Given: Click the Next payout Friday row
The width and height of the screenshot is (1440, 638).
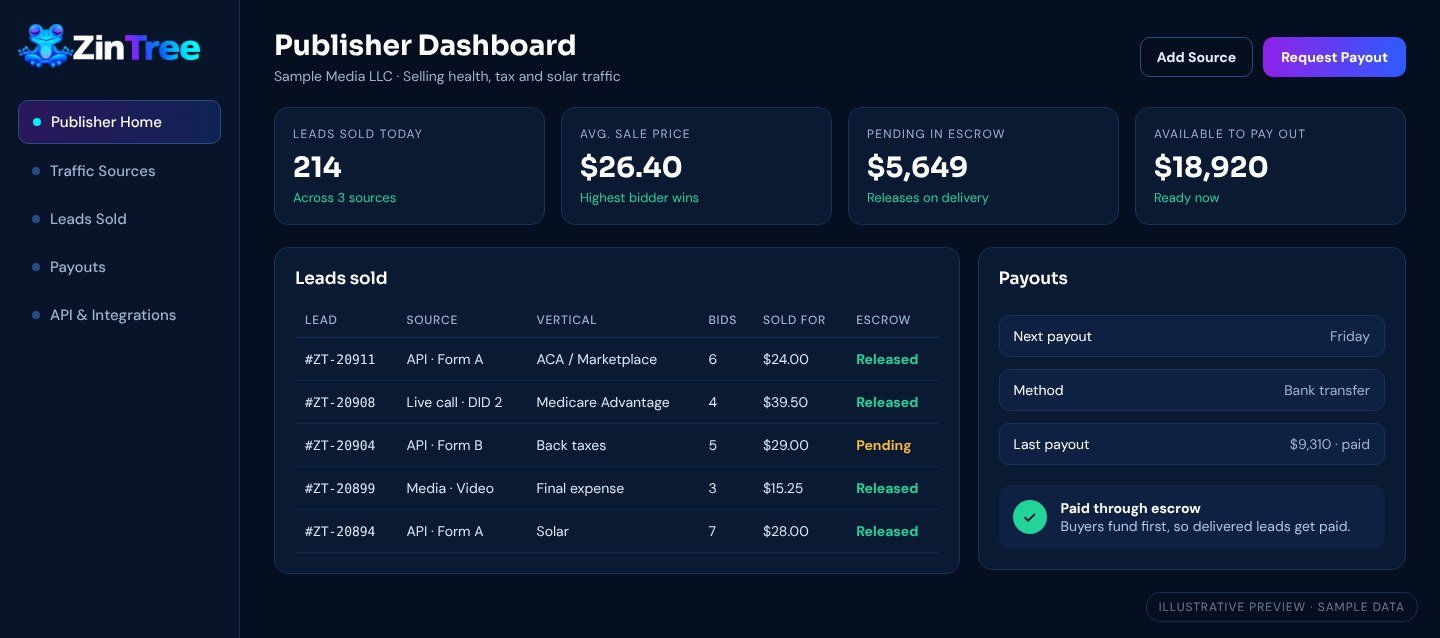Looking at the screenshot, I should [1191, 336].
